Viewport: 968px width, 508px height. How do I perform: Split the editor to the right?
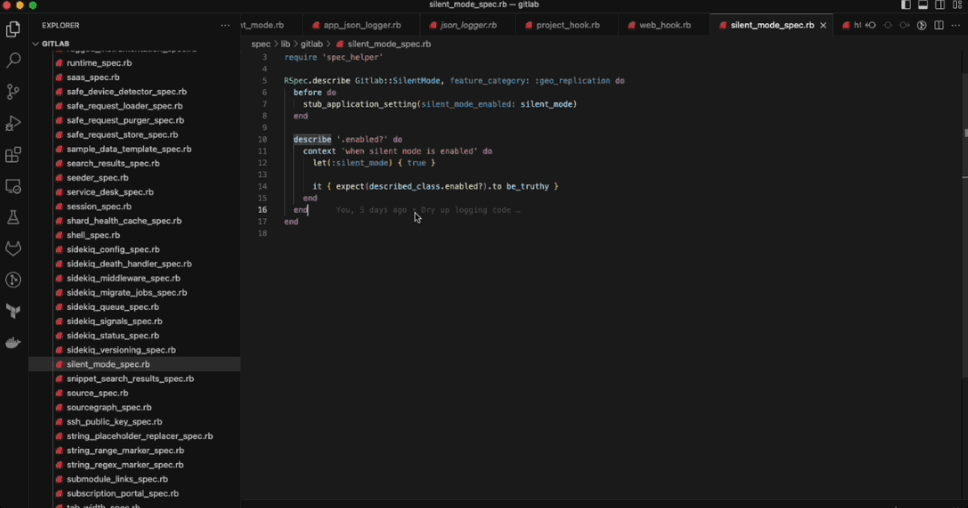(x=939, y=25)
